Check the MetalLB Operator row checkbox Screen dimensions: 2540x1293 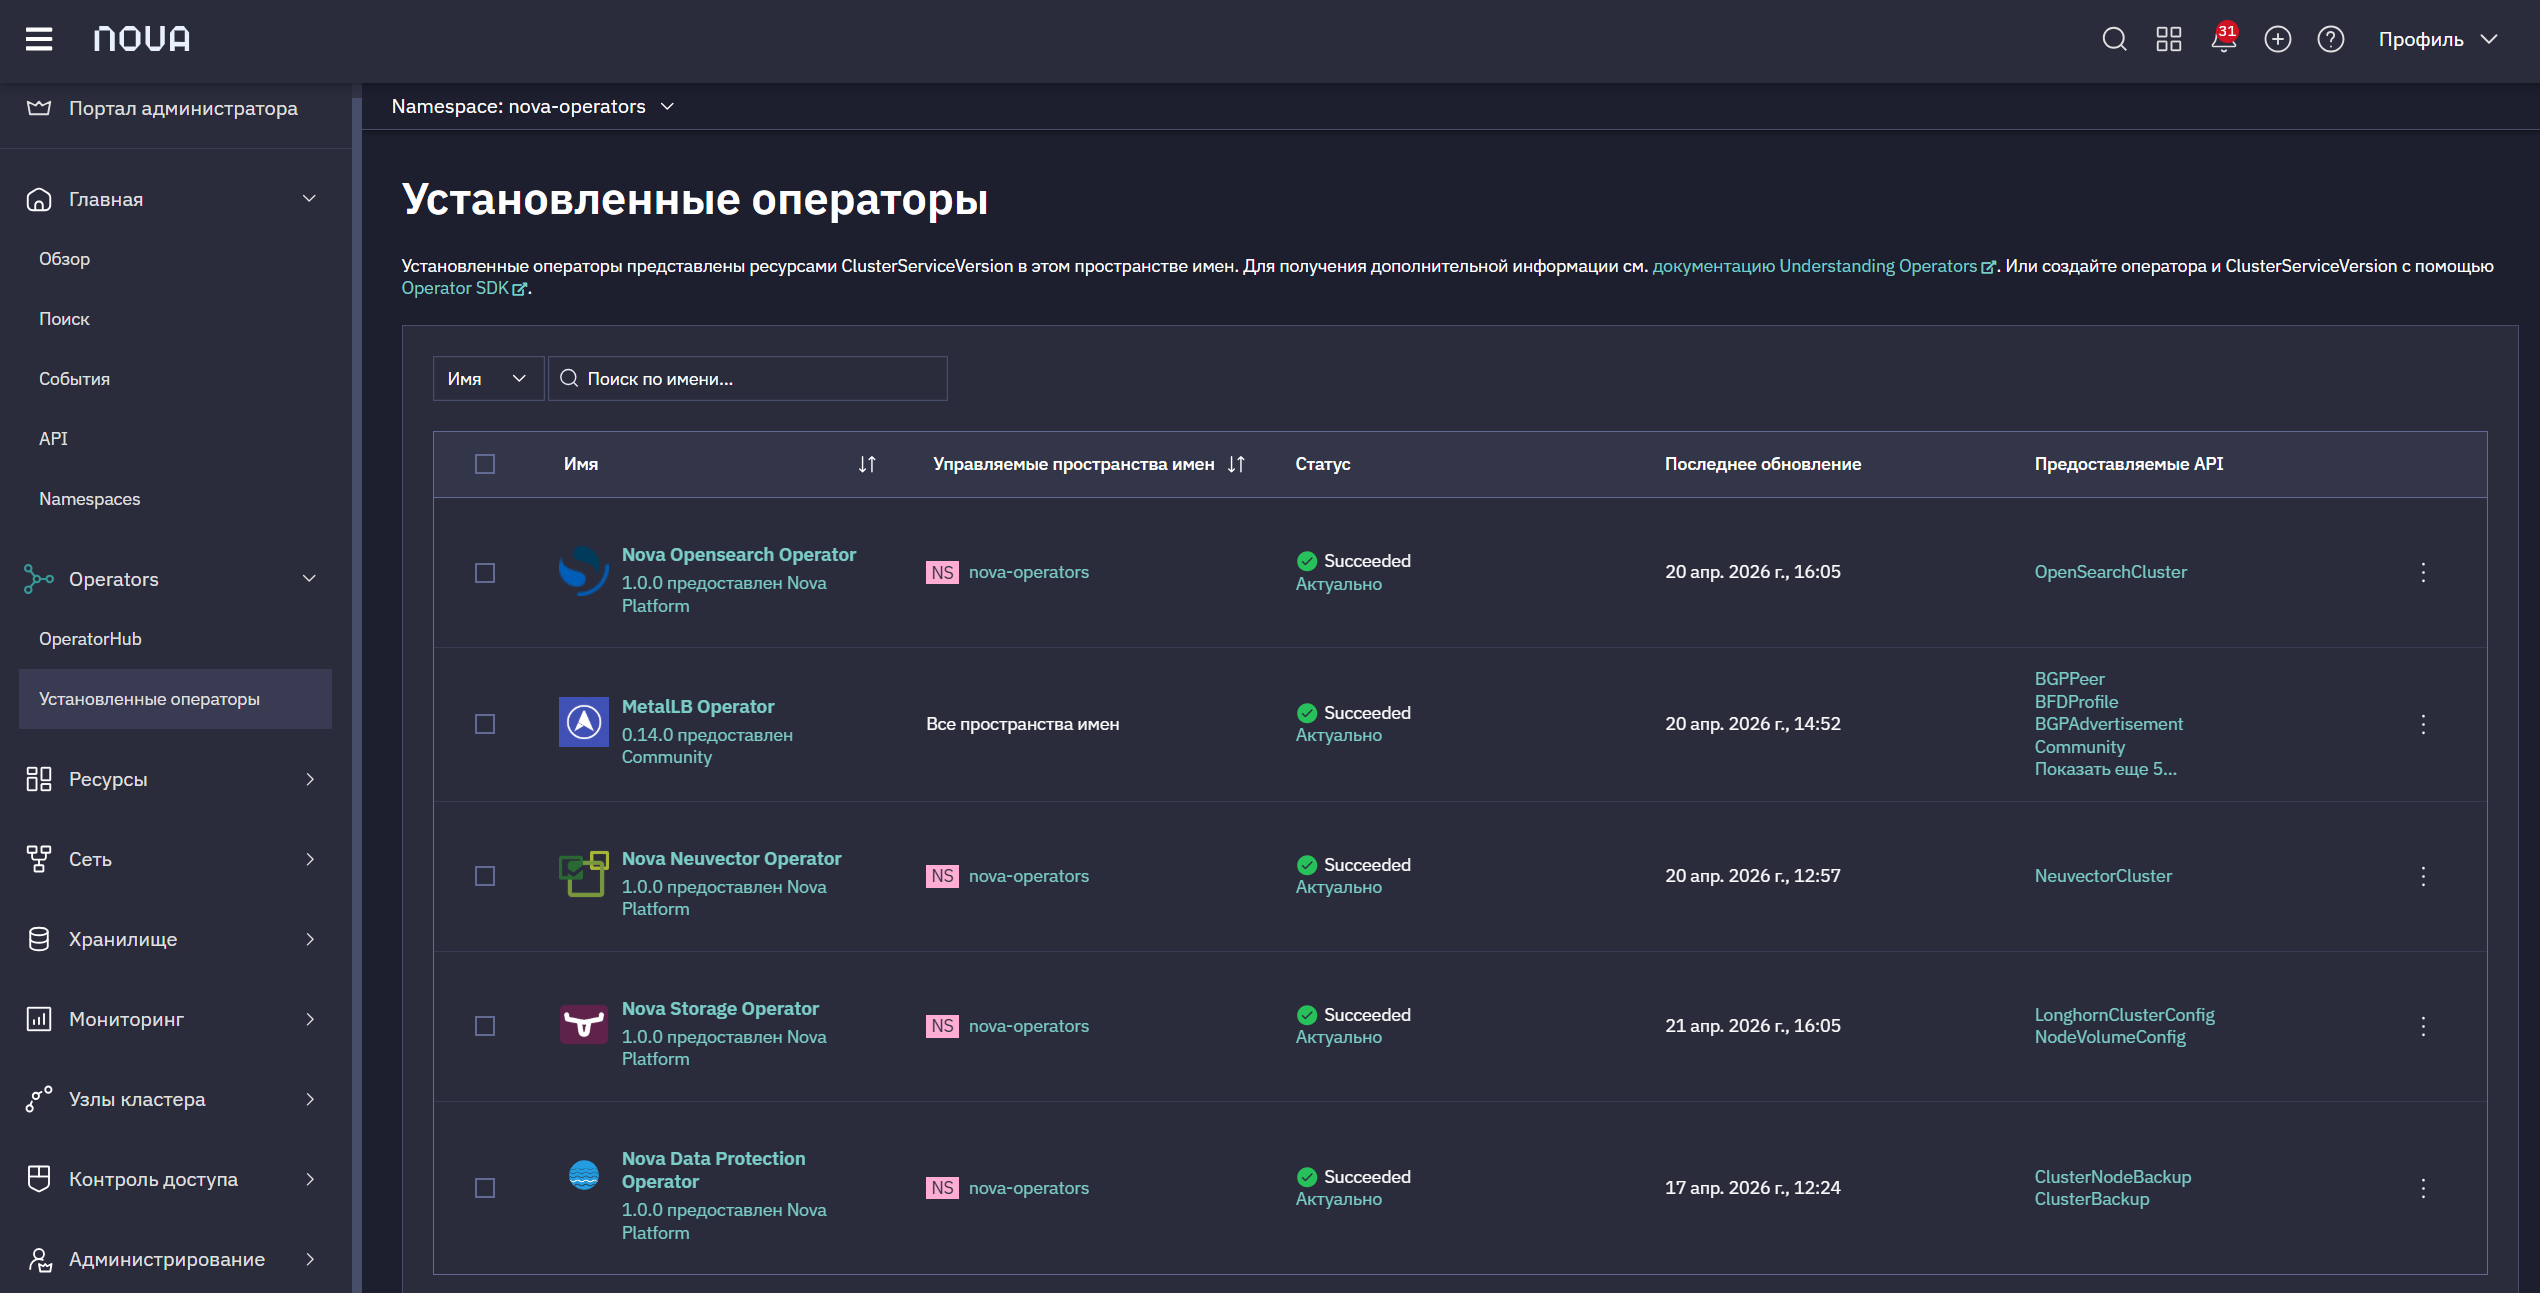[485, 724]
